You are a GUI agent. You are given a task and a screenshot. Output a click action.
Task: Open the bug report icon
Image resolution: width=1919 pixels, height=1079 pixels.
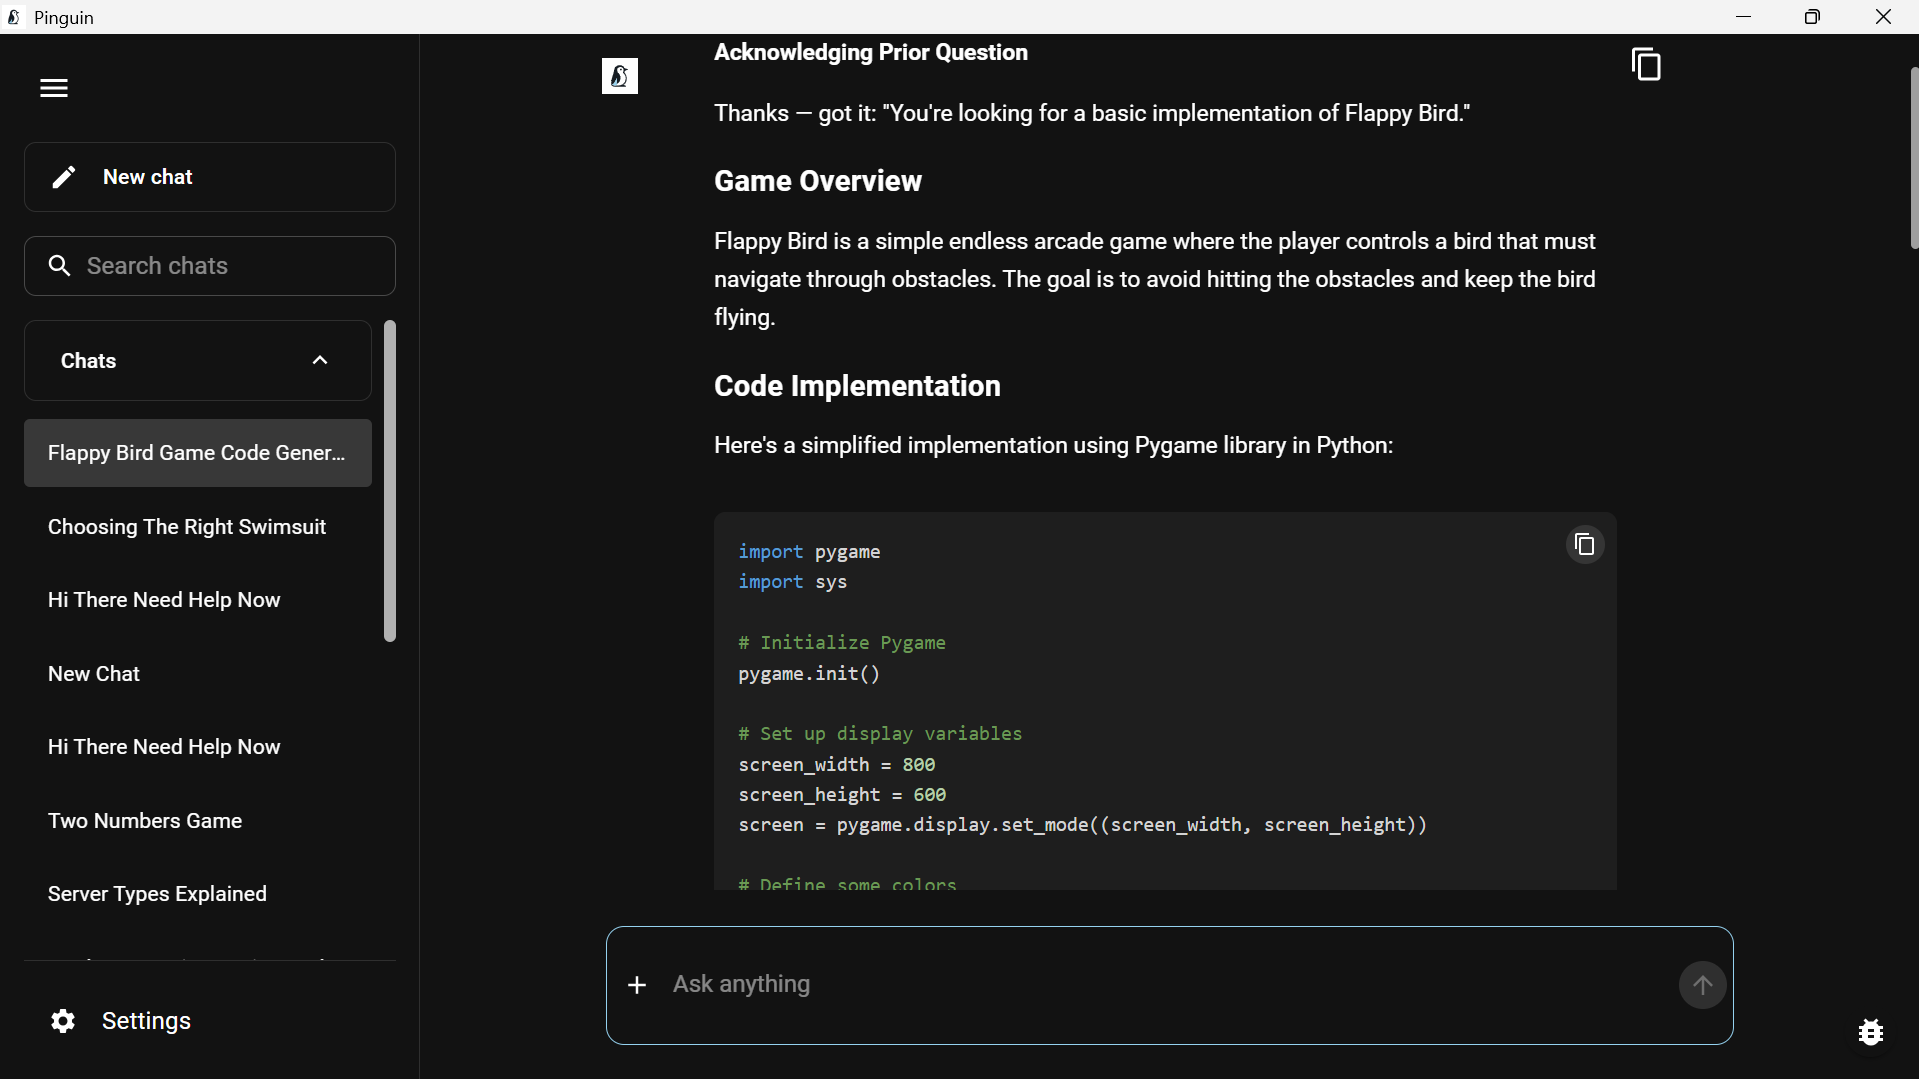tap(1870, 1032)
